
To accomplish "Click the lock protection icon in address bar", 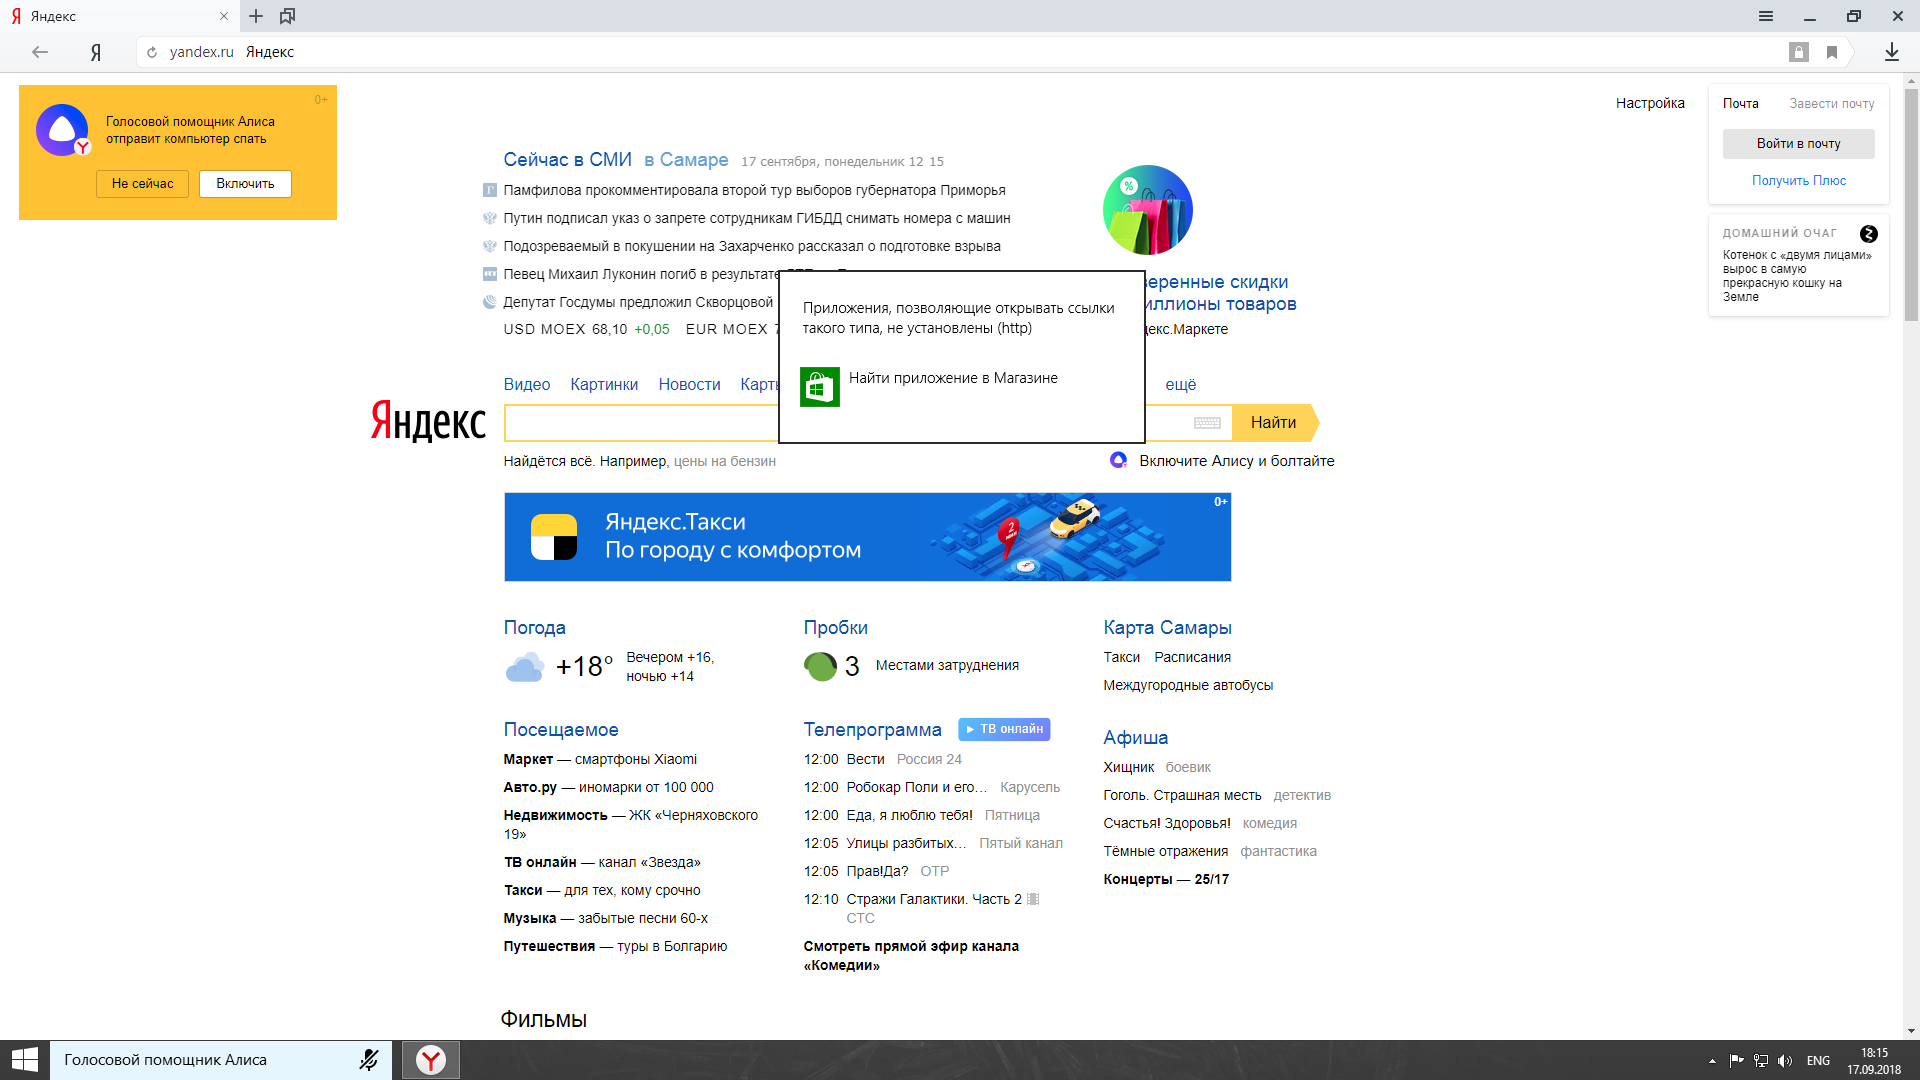I will click(x=1799, y=52).
